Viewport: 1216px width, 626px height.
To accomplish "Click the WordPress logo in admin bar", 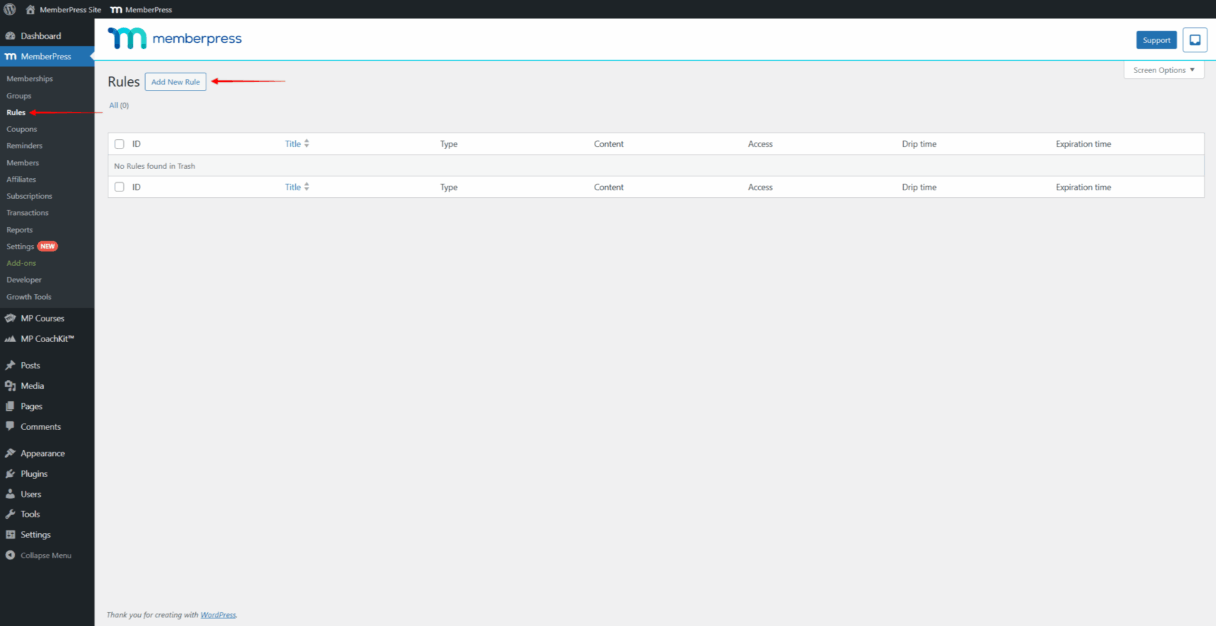I will click(10, 9).
